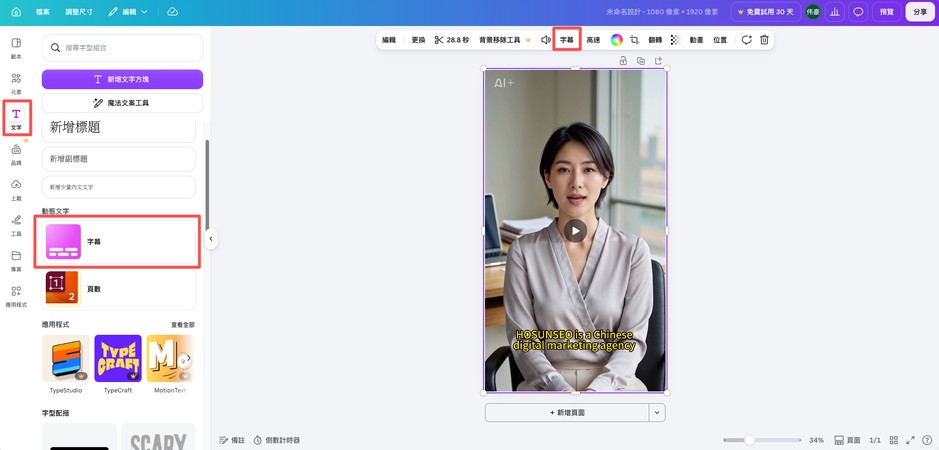Open the 上載 uploads sidebar tab
Image resolution: width=939 pixels, height=450 pixels.
click(x=16, y=190)
